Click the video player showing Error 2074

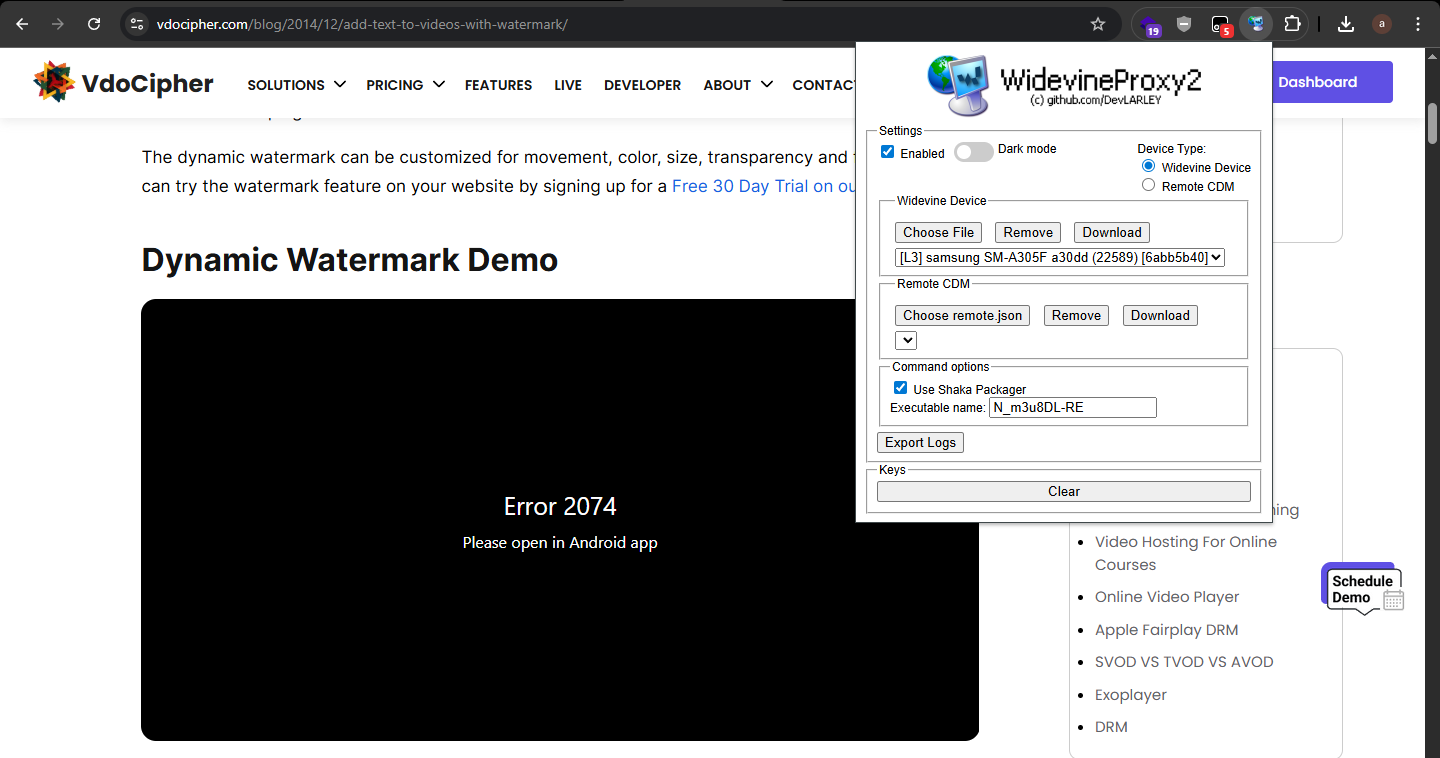(560, 520)
